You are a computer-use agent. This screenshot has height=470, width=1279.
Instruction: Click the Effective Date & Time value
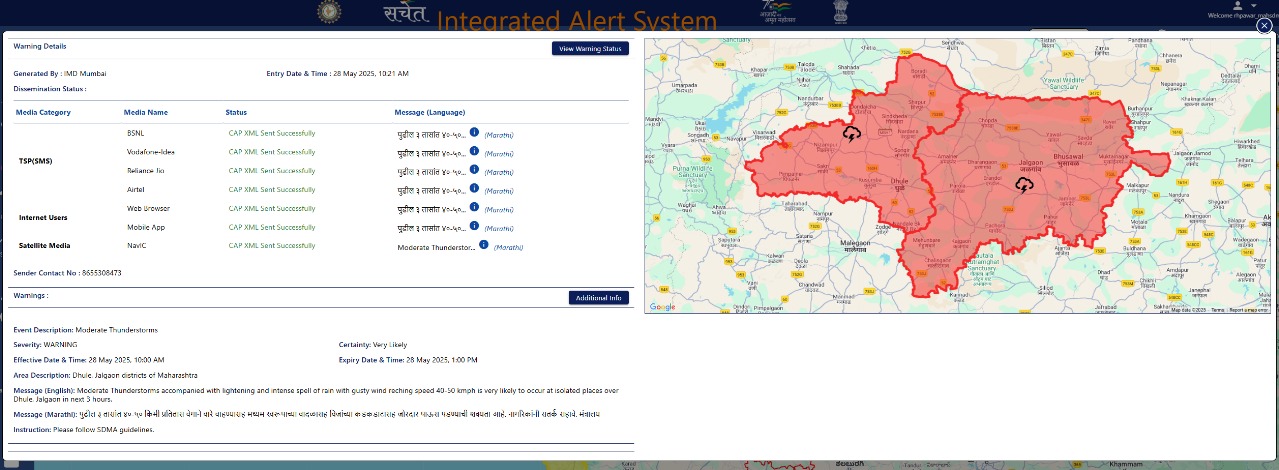pyautogui.click(x=126, y=359)
